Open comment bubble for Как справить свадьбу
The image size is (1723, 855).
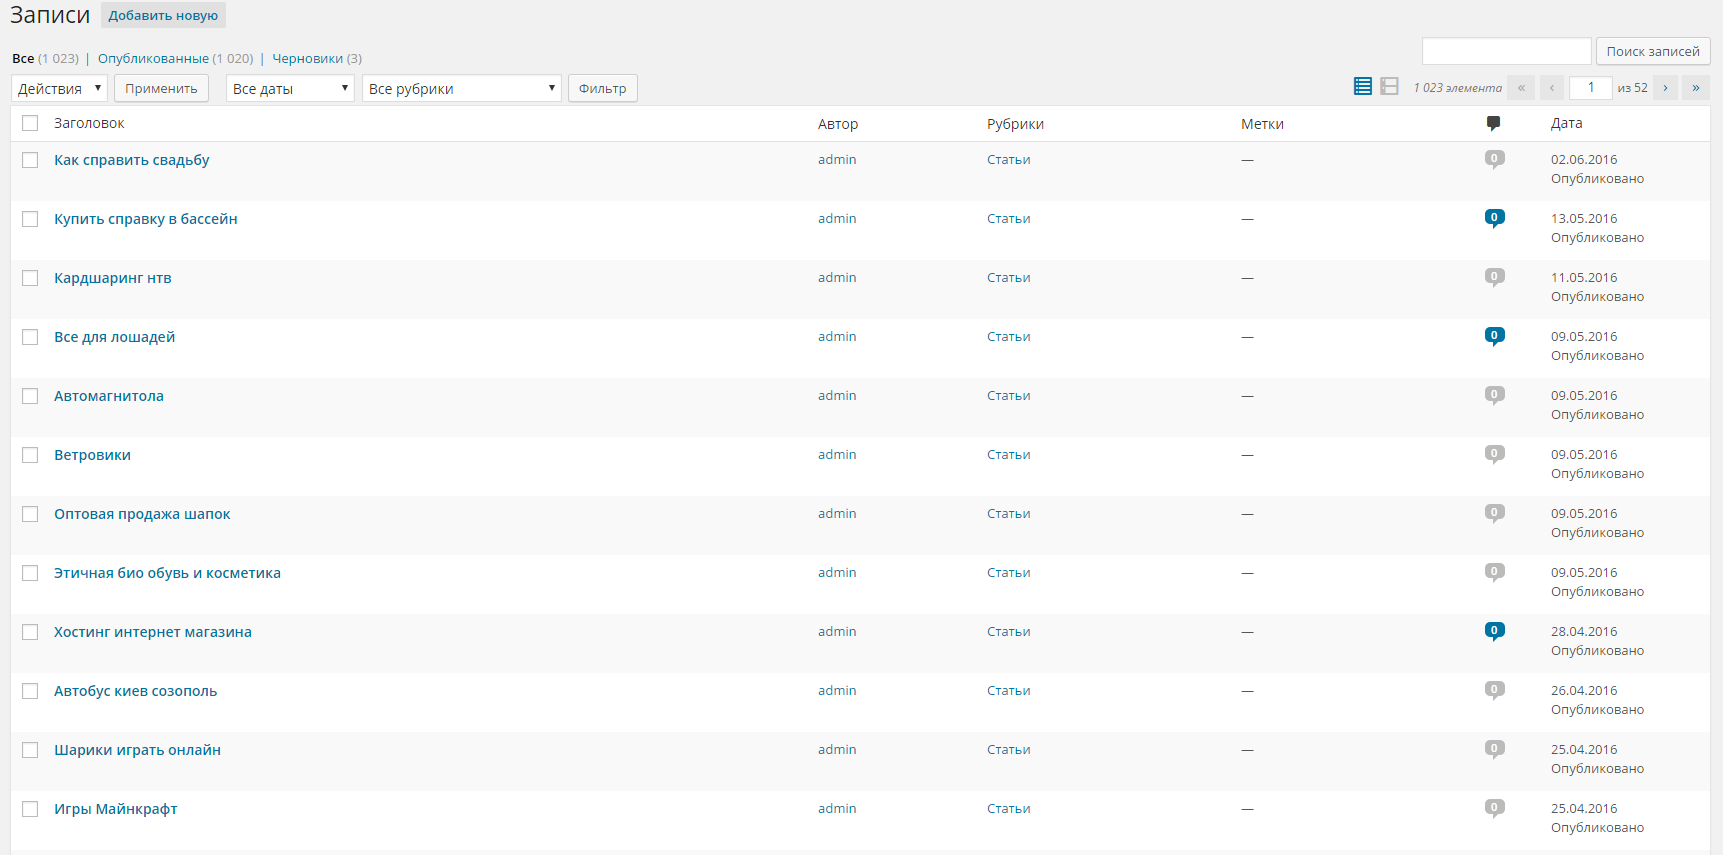tap(1494, 159)
